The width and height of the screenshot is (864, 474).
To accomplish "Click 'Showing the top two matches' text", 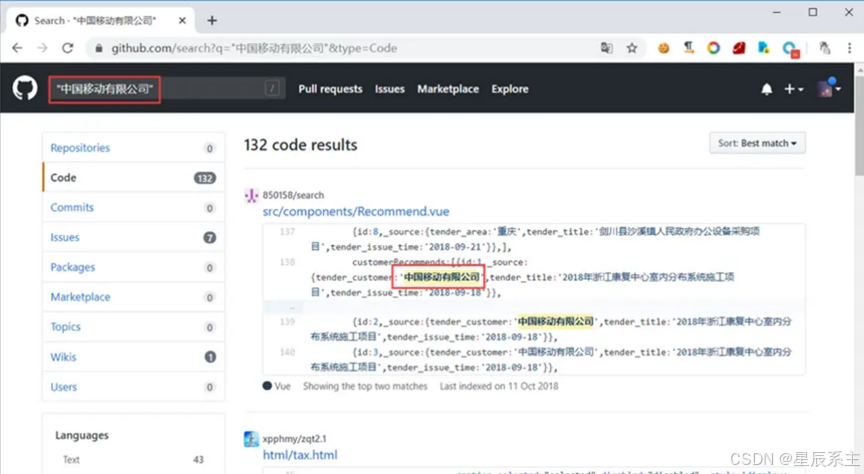I will (x=365, y=386).
